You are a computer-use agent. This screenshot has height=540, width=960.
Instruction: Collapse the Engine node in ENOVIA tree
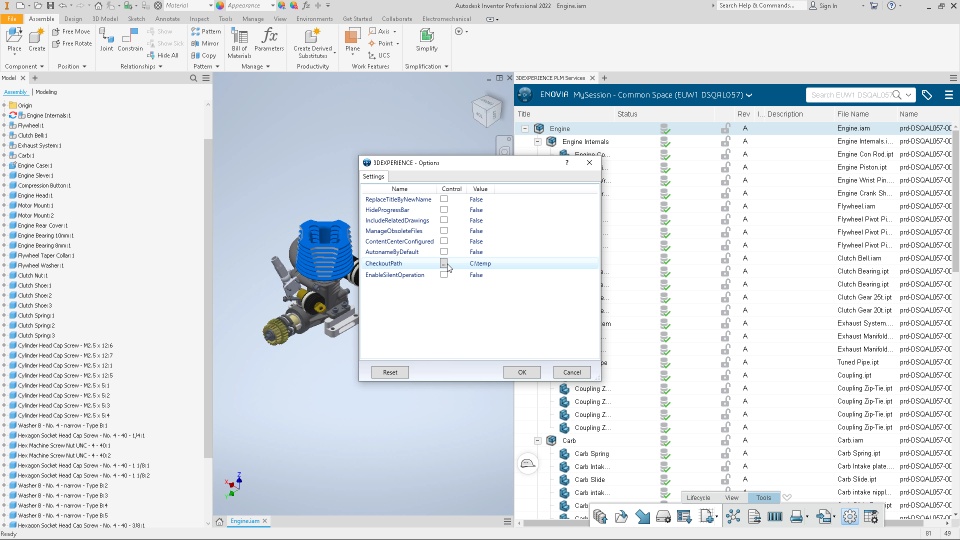pos(525,129)
